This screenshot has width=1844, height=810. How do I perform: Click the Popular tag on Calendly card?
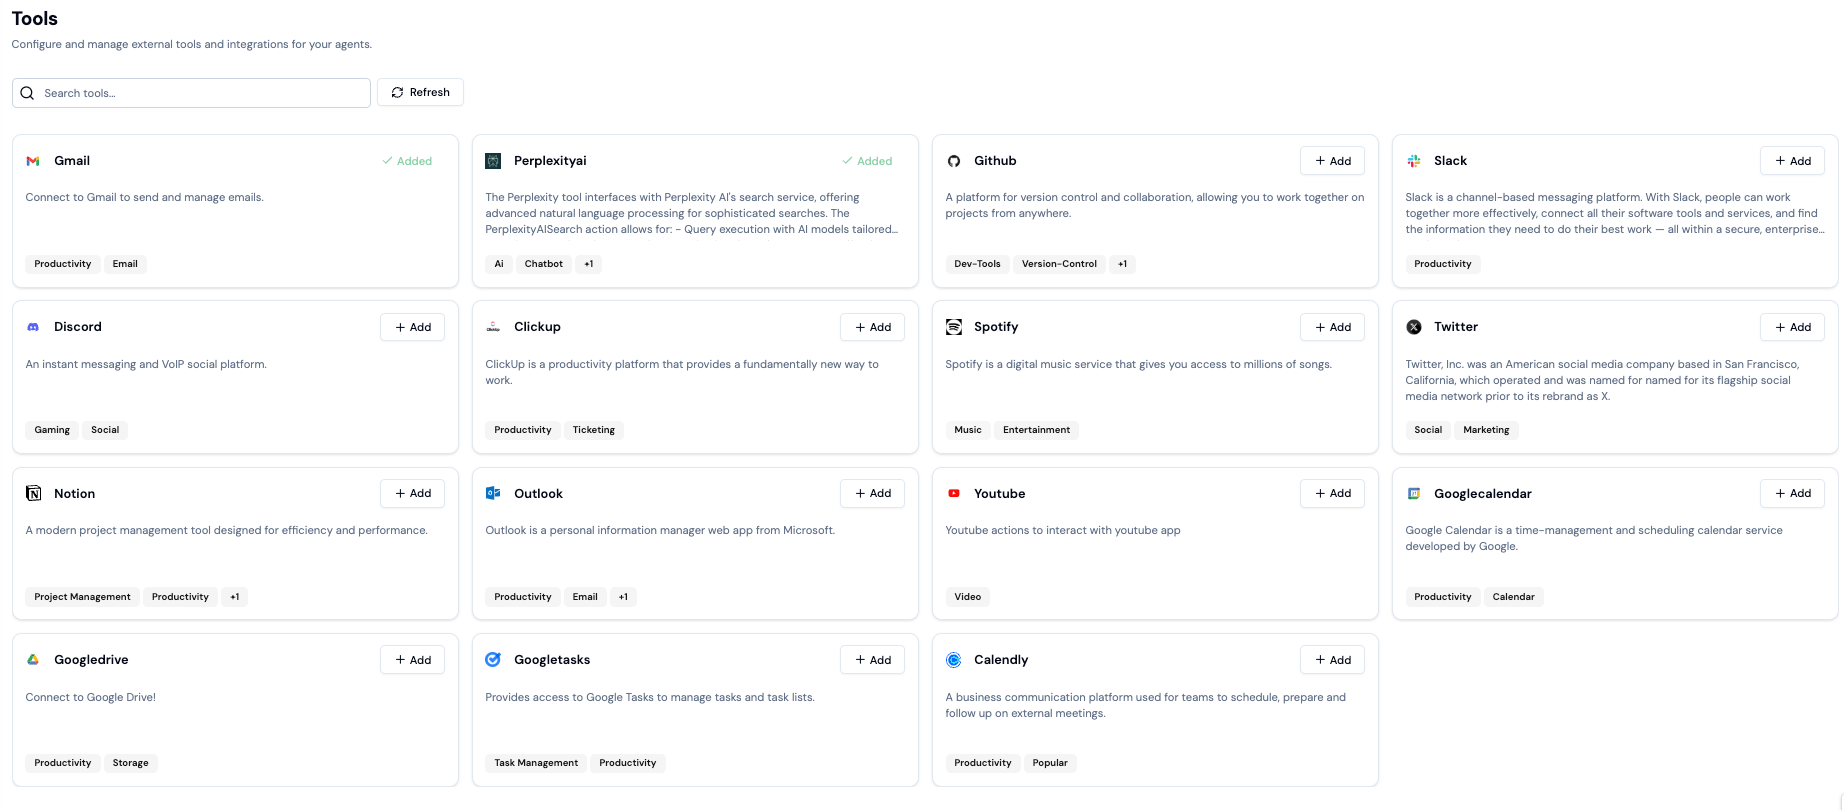[x=1050, y=763]
